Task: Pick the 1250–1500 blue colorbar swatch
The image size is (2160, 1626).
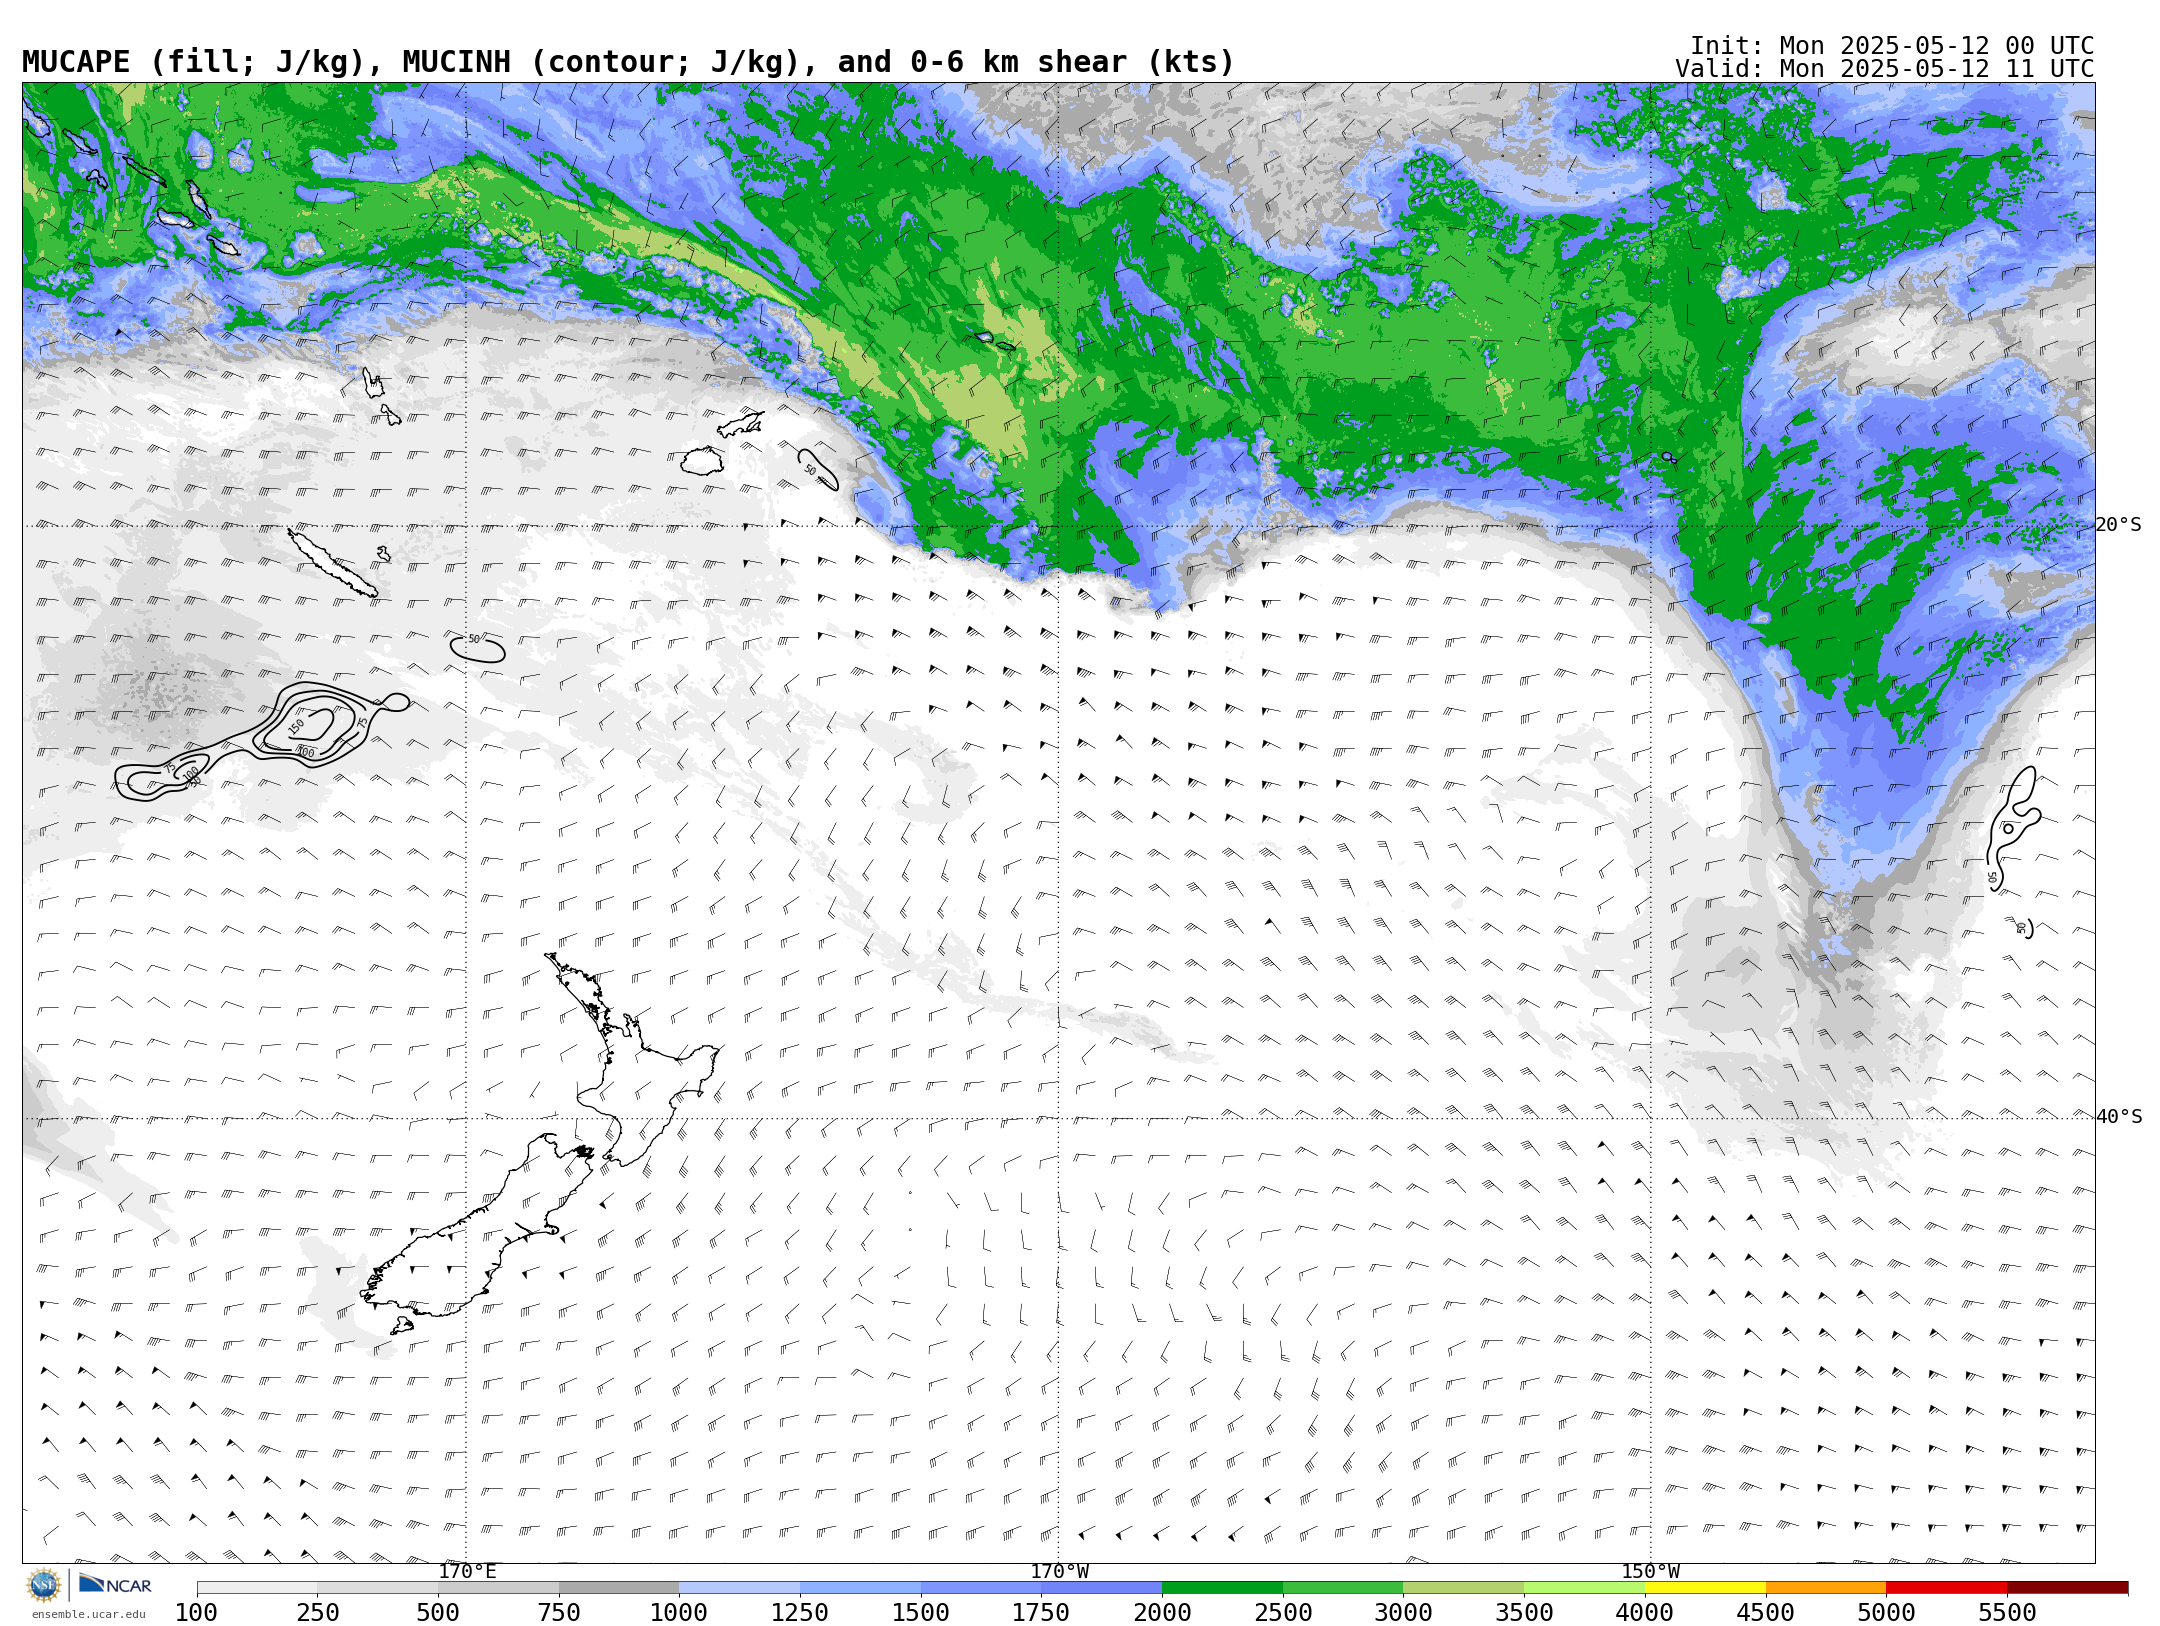Action: pos(860,1588)
